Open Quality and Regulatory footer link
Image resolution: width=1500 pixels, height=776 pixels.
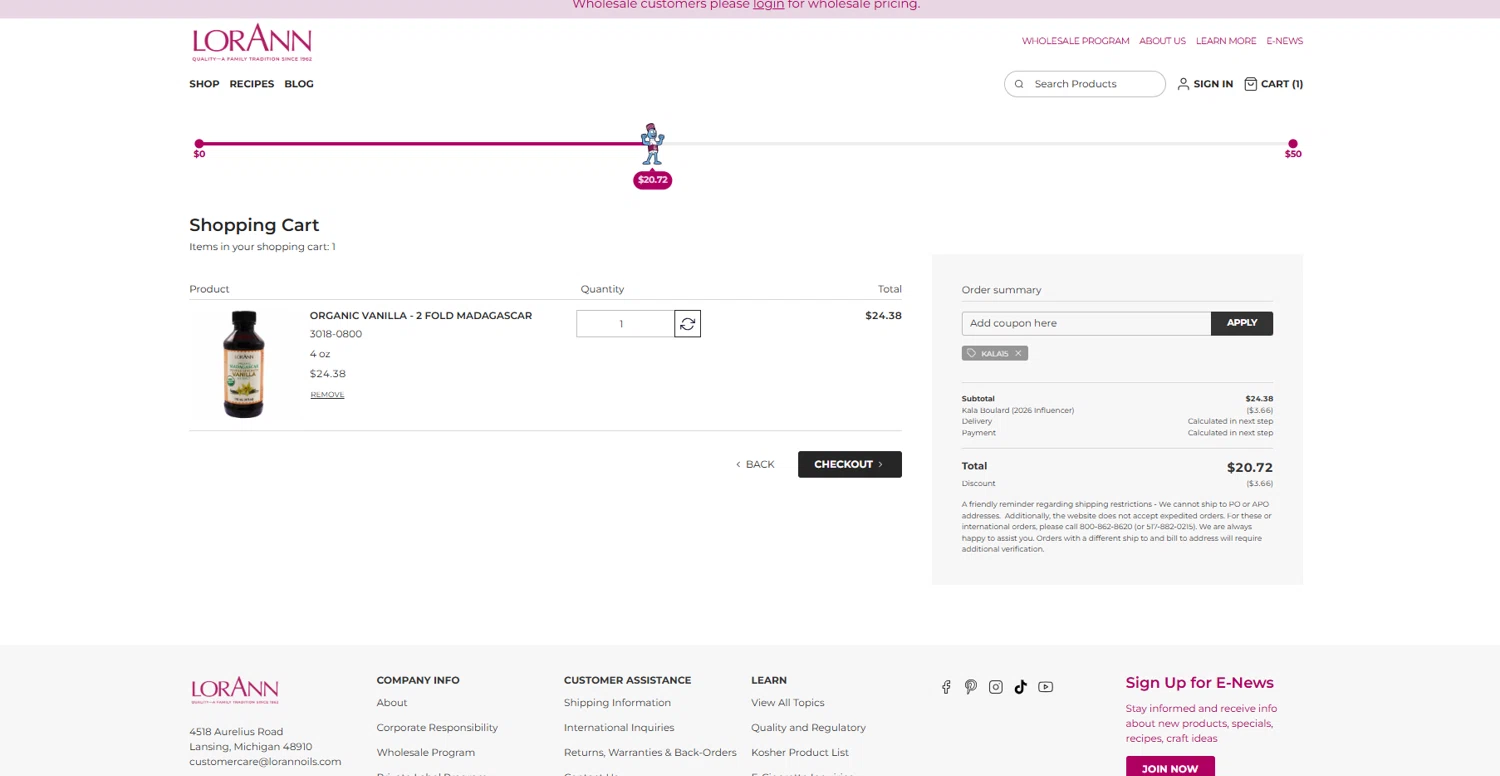[808, 728]
